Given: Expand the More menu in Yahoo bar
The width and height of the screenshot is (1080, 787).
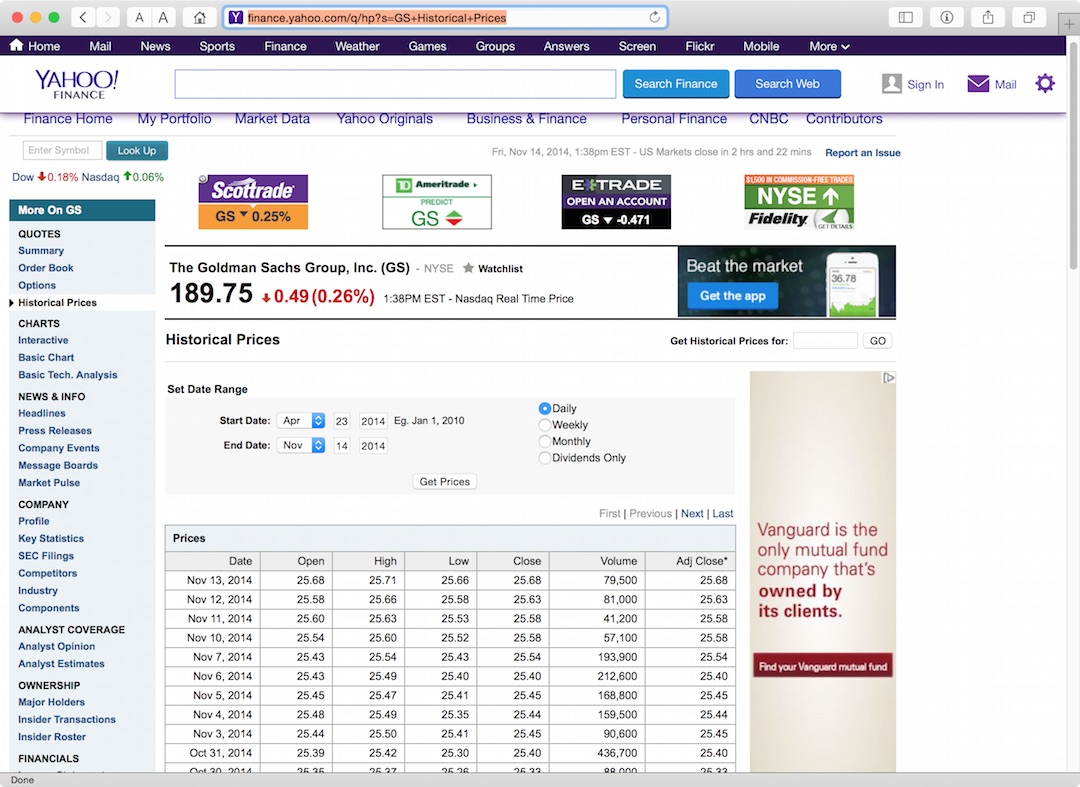Looking at the screenshot, I should tap(829, 46).
